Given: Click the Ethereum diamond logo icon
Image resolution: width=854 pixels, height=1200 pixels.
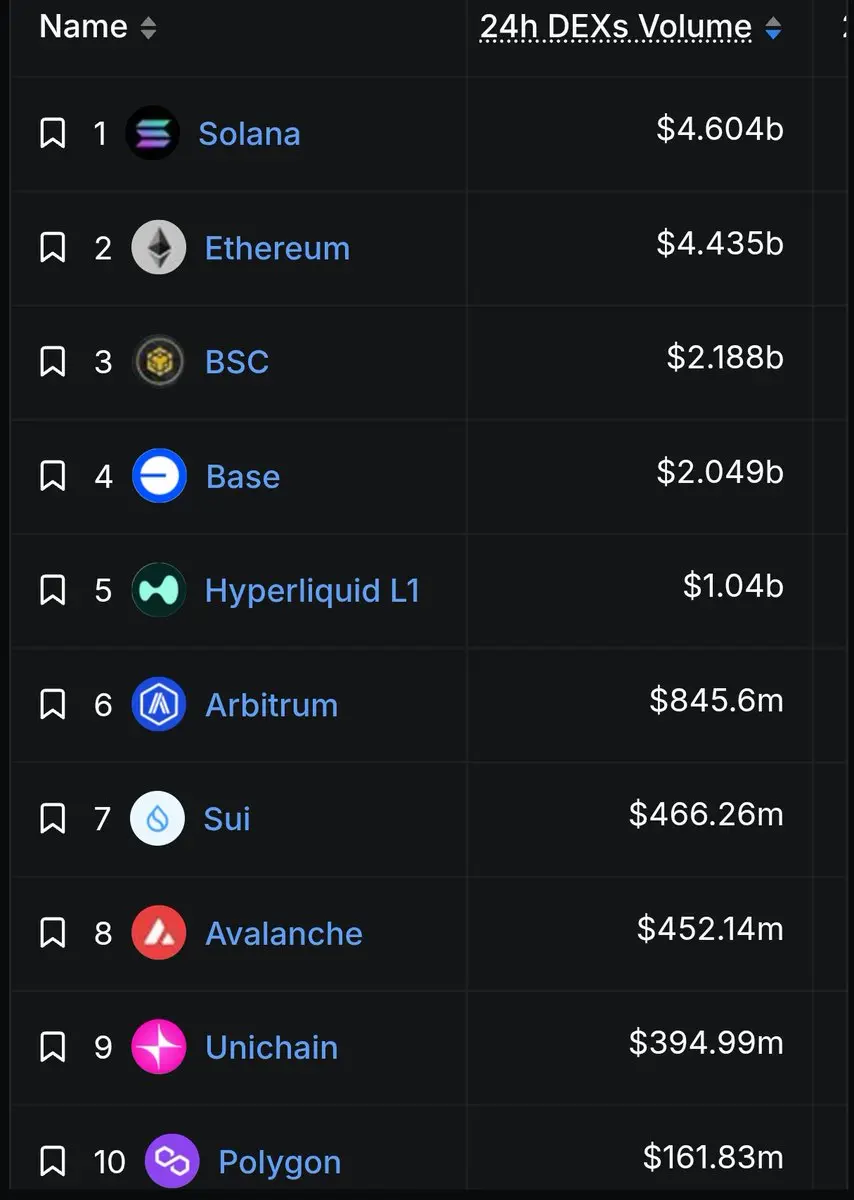Looking at the screenshot, I should click(x=159, y=247).
